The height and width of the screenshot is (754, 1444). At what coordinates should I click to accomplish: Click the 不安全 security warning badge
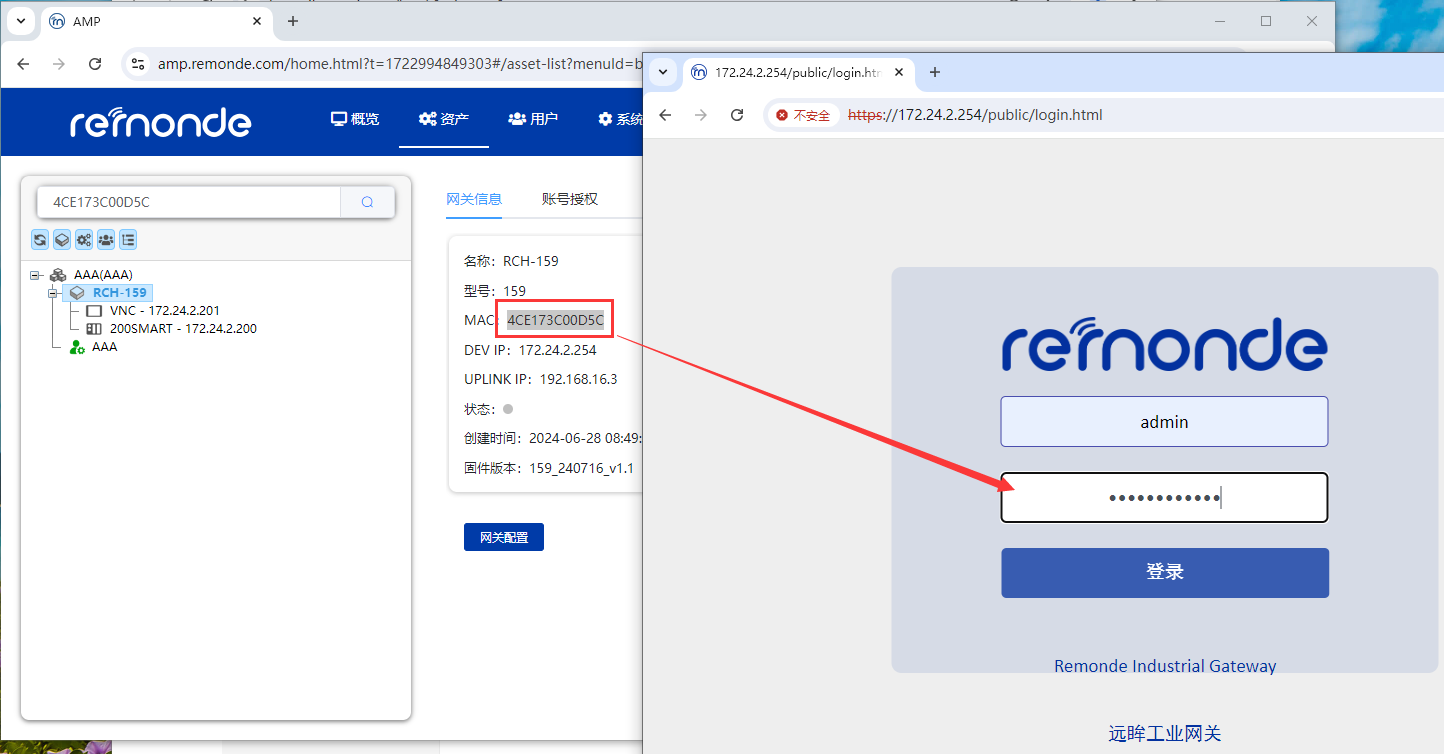[x=803, y=115]
